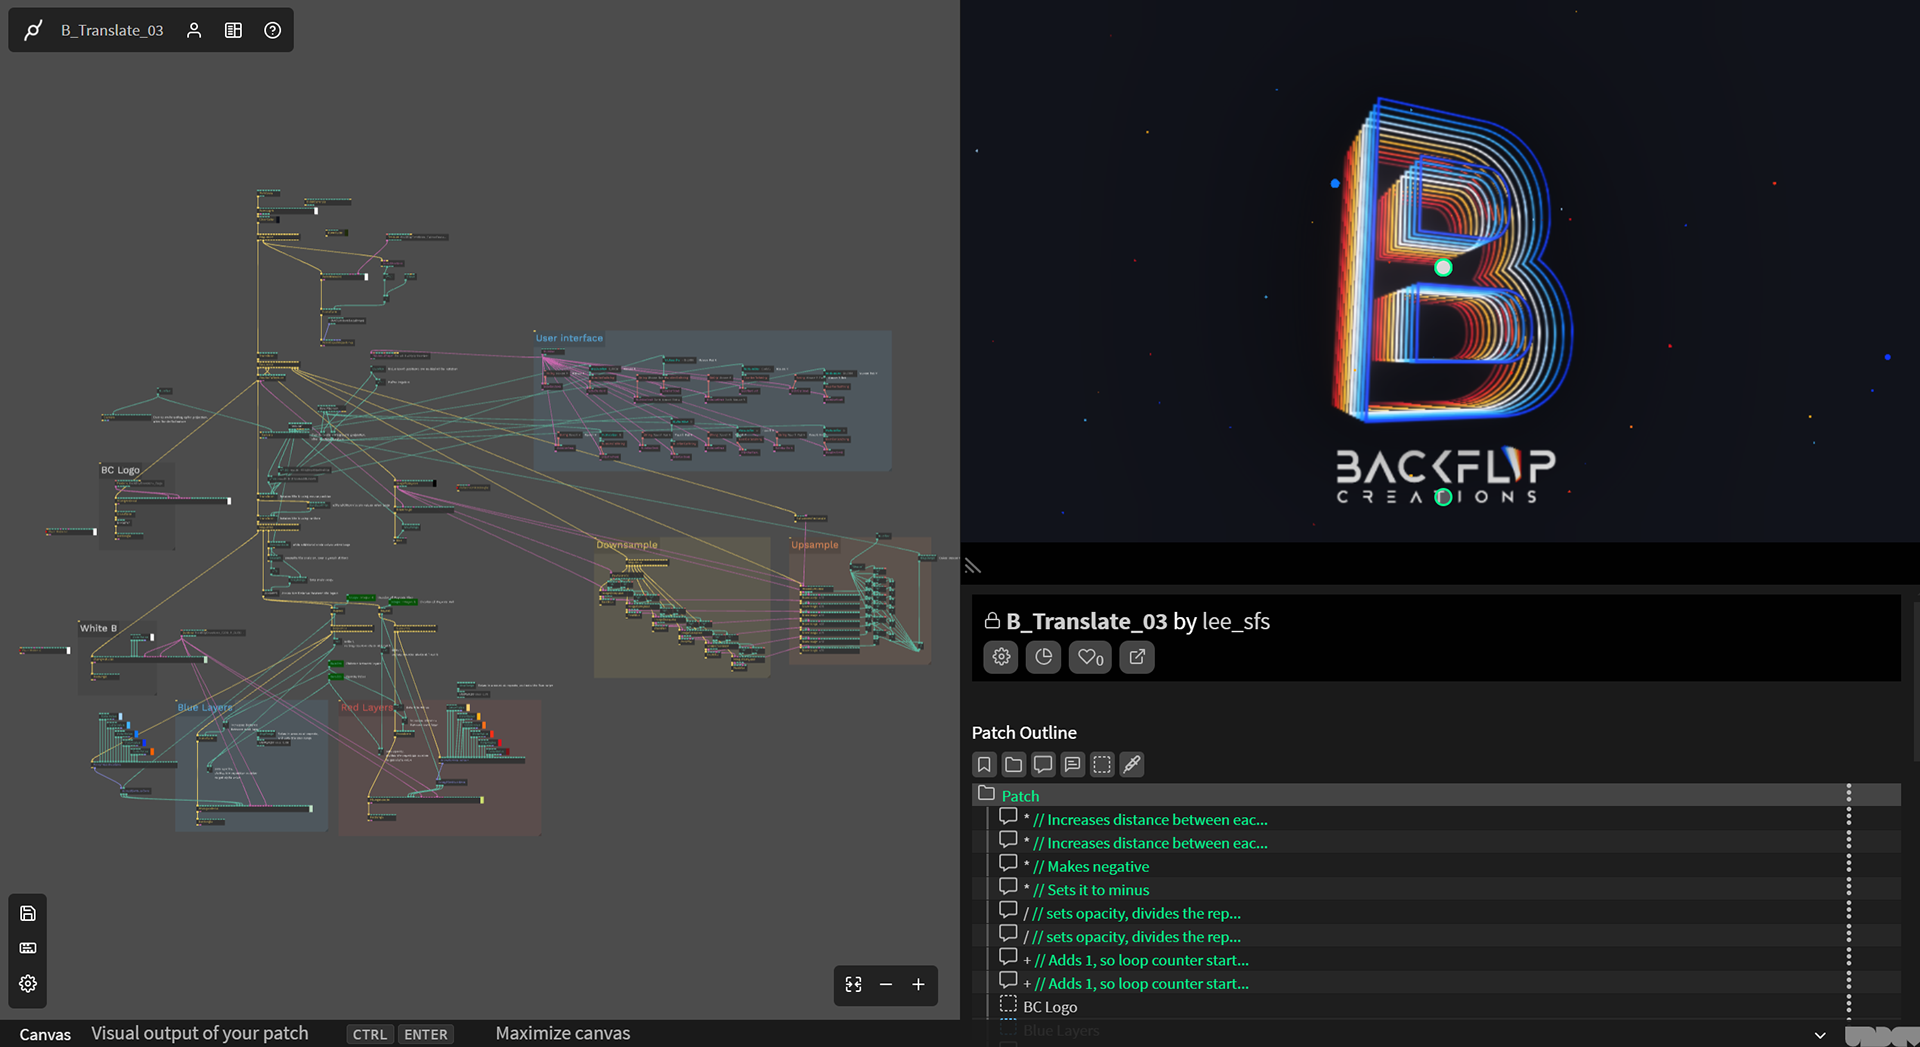The height and width of the screenshot is (1047, 1920).
Task: Select the 'User Interface' area label on the patch
Action: [569, 338]
